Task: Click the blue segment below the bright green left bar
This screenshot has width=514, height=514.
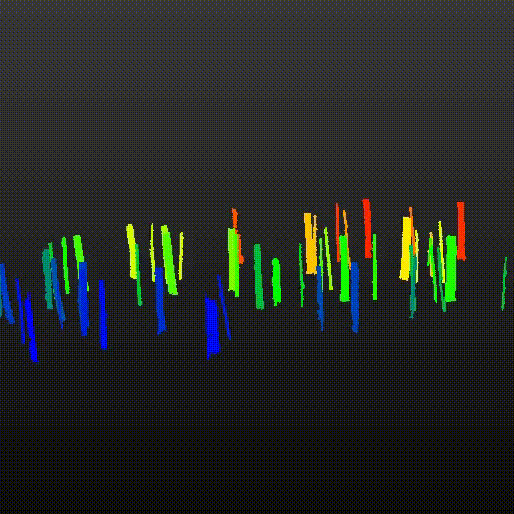Action: pos(83,299)
